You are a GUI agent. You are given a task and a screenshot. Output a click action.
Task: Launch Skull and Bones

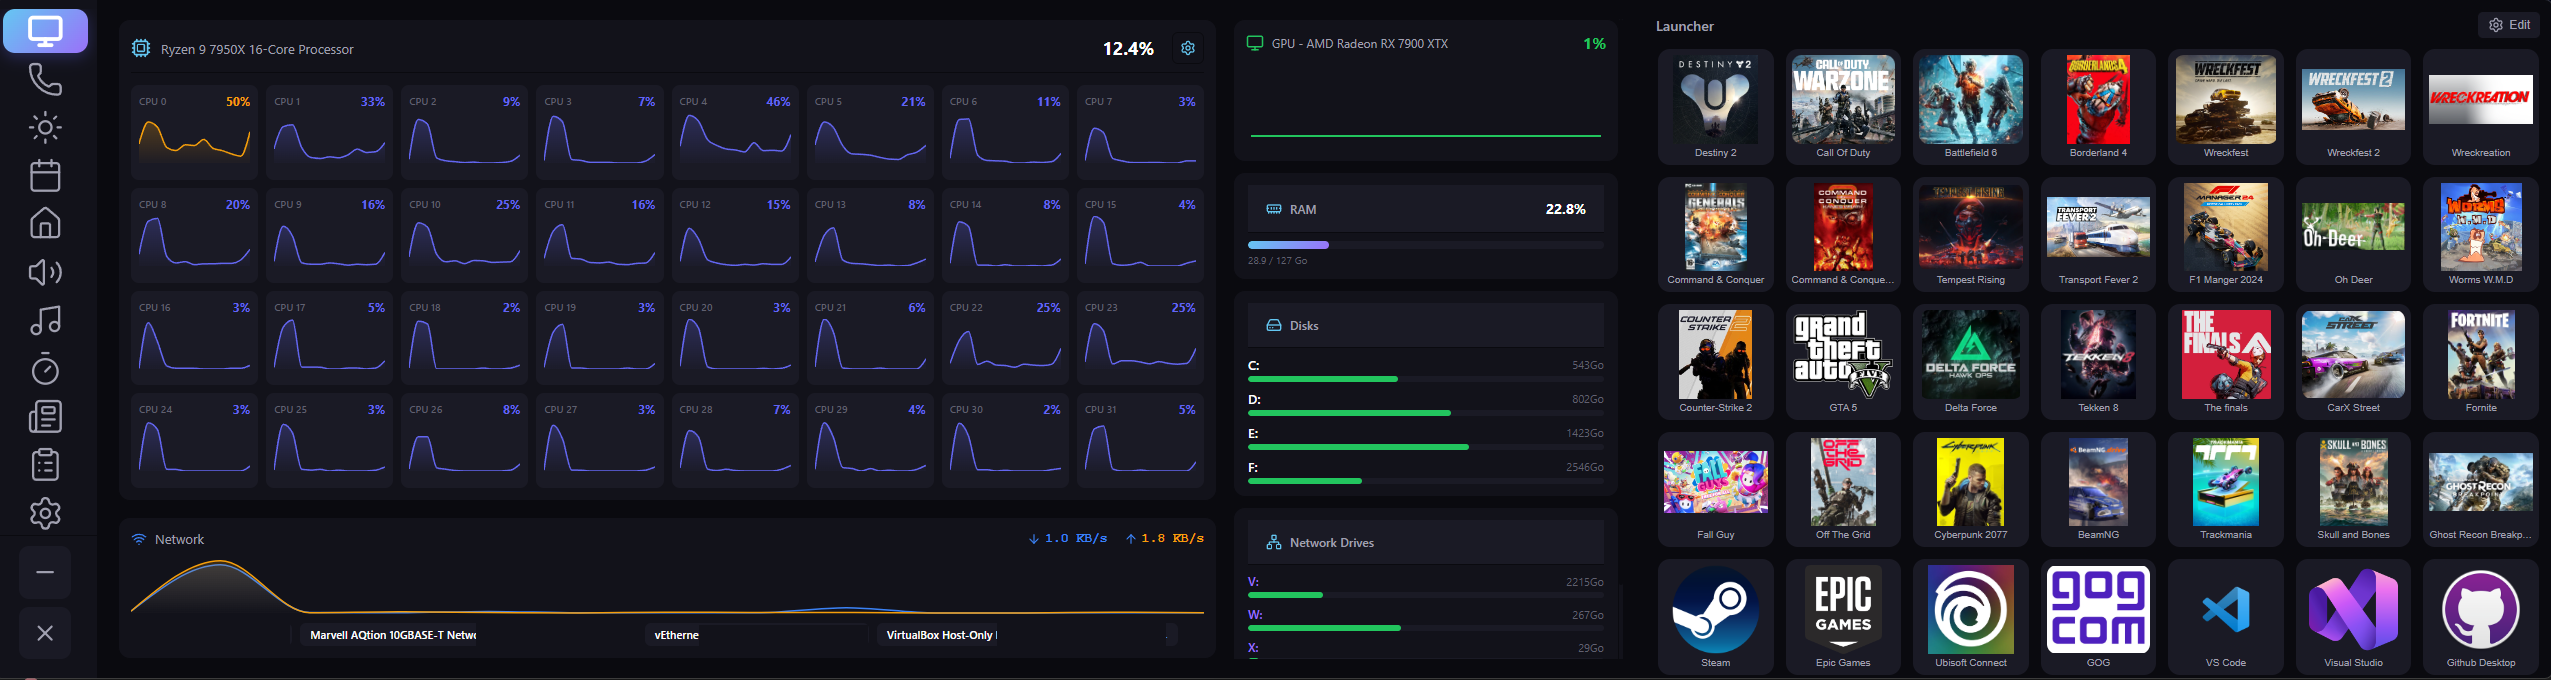click(2353, 489)
